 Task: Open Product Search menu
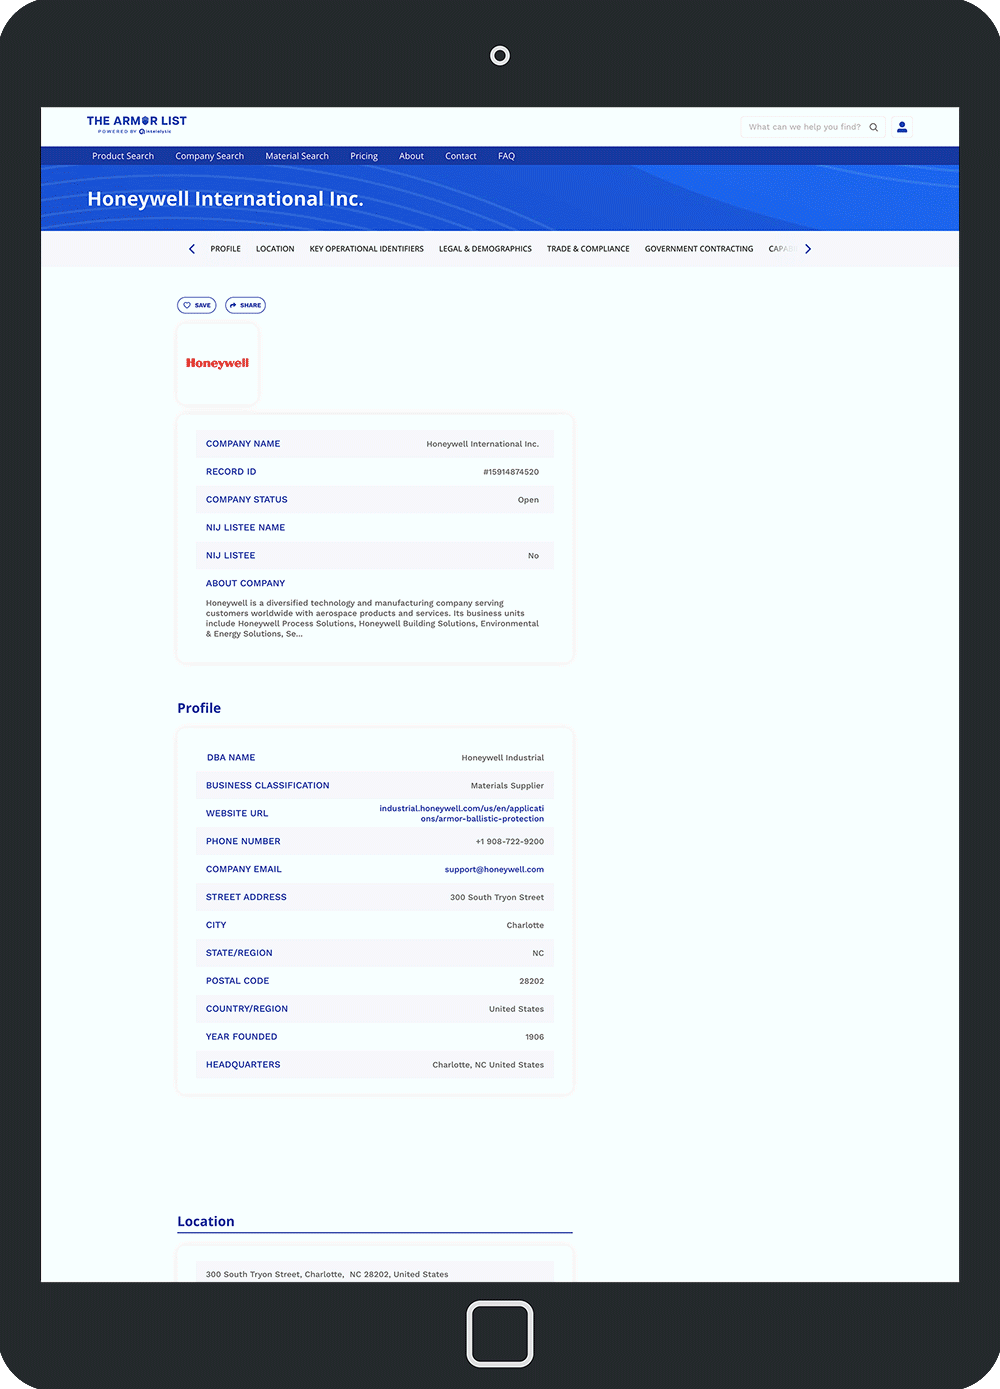pos(123,156)
